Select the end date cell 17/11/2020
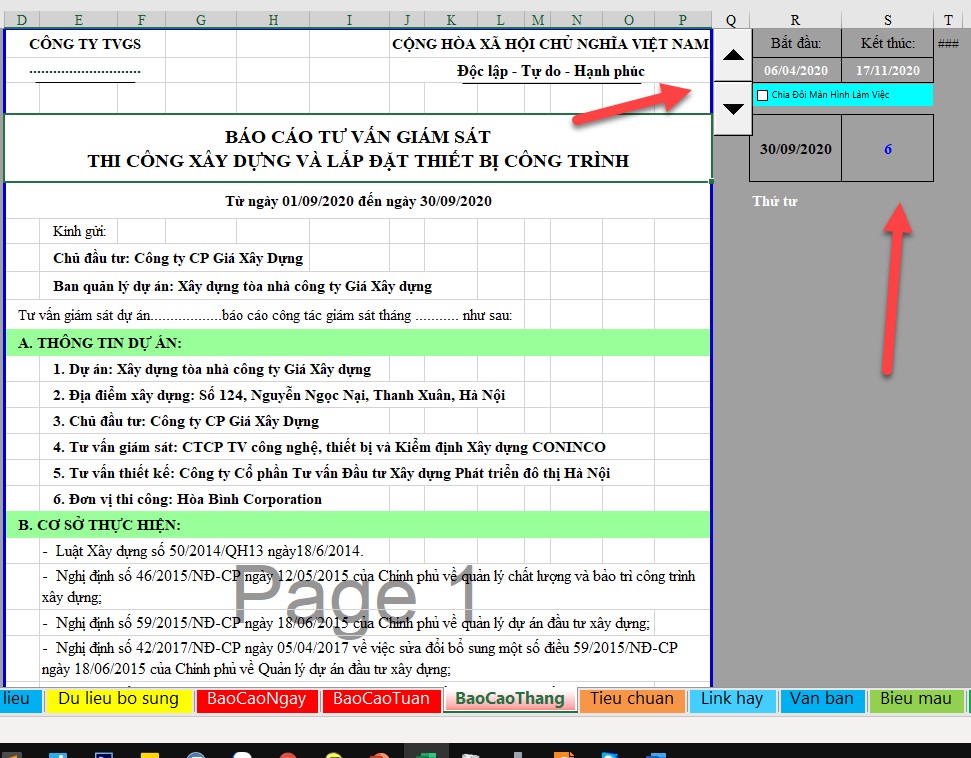This screenshot has height=758, width=971. click(887, 71)
